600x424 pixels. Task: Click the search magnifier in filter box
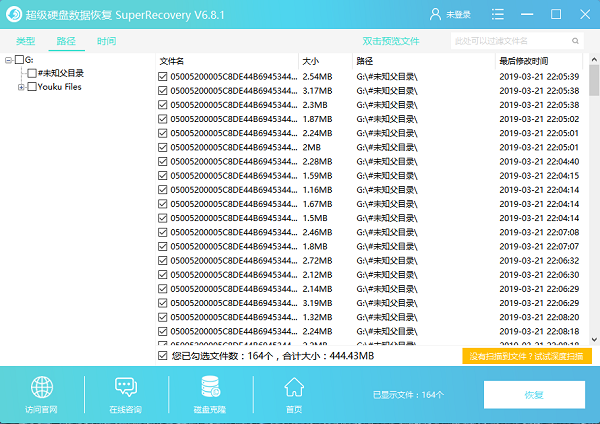(578, 41)
